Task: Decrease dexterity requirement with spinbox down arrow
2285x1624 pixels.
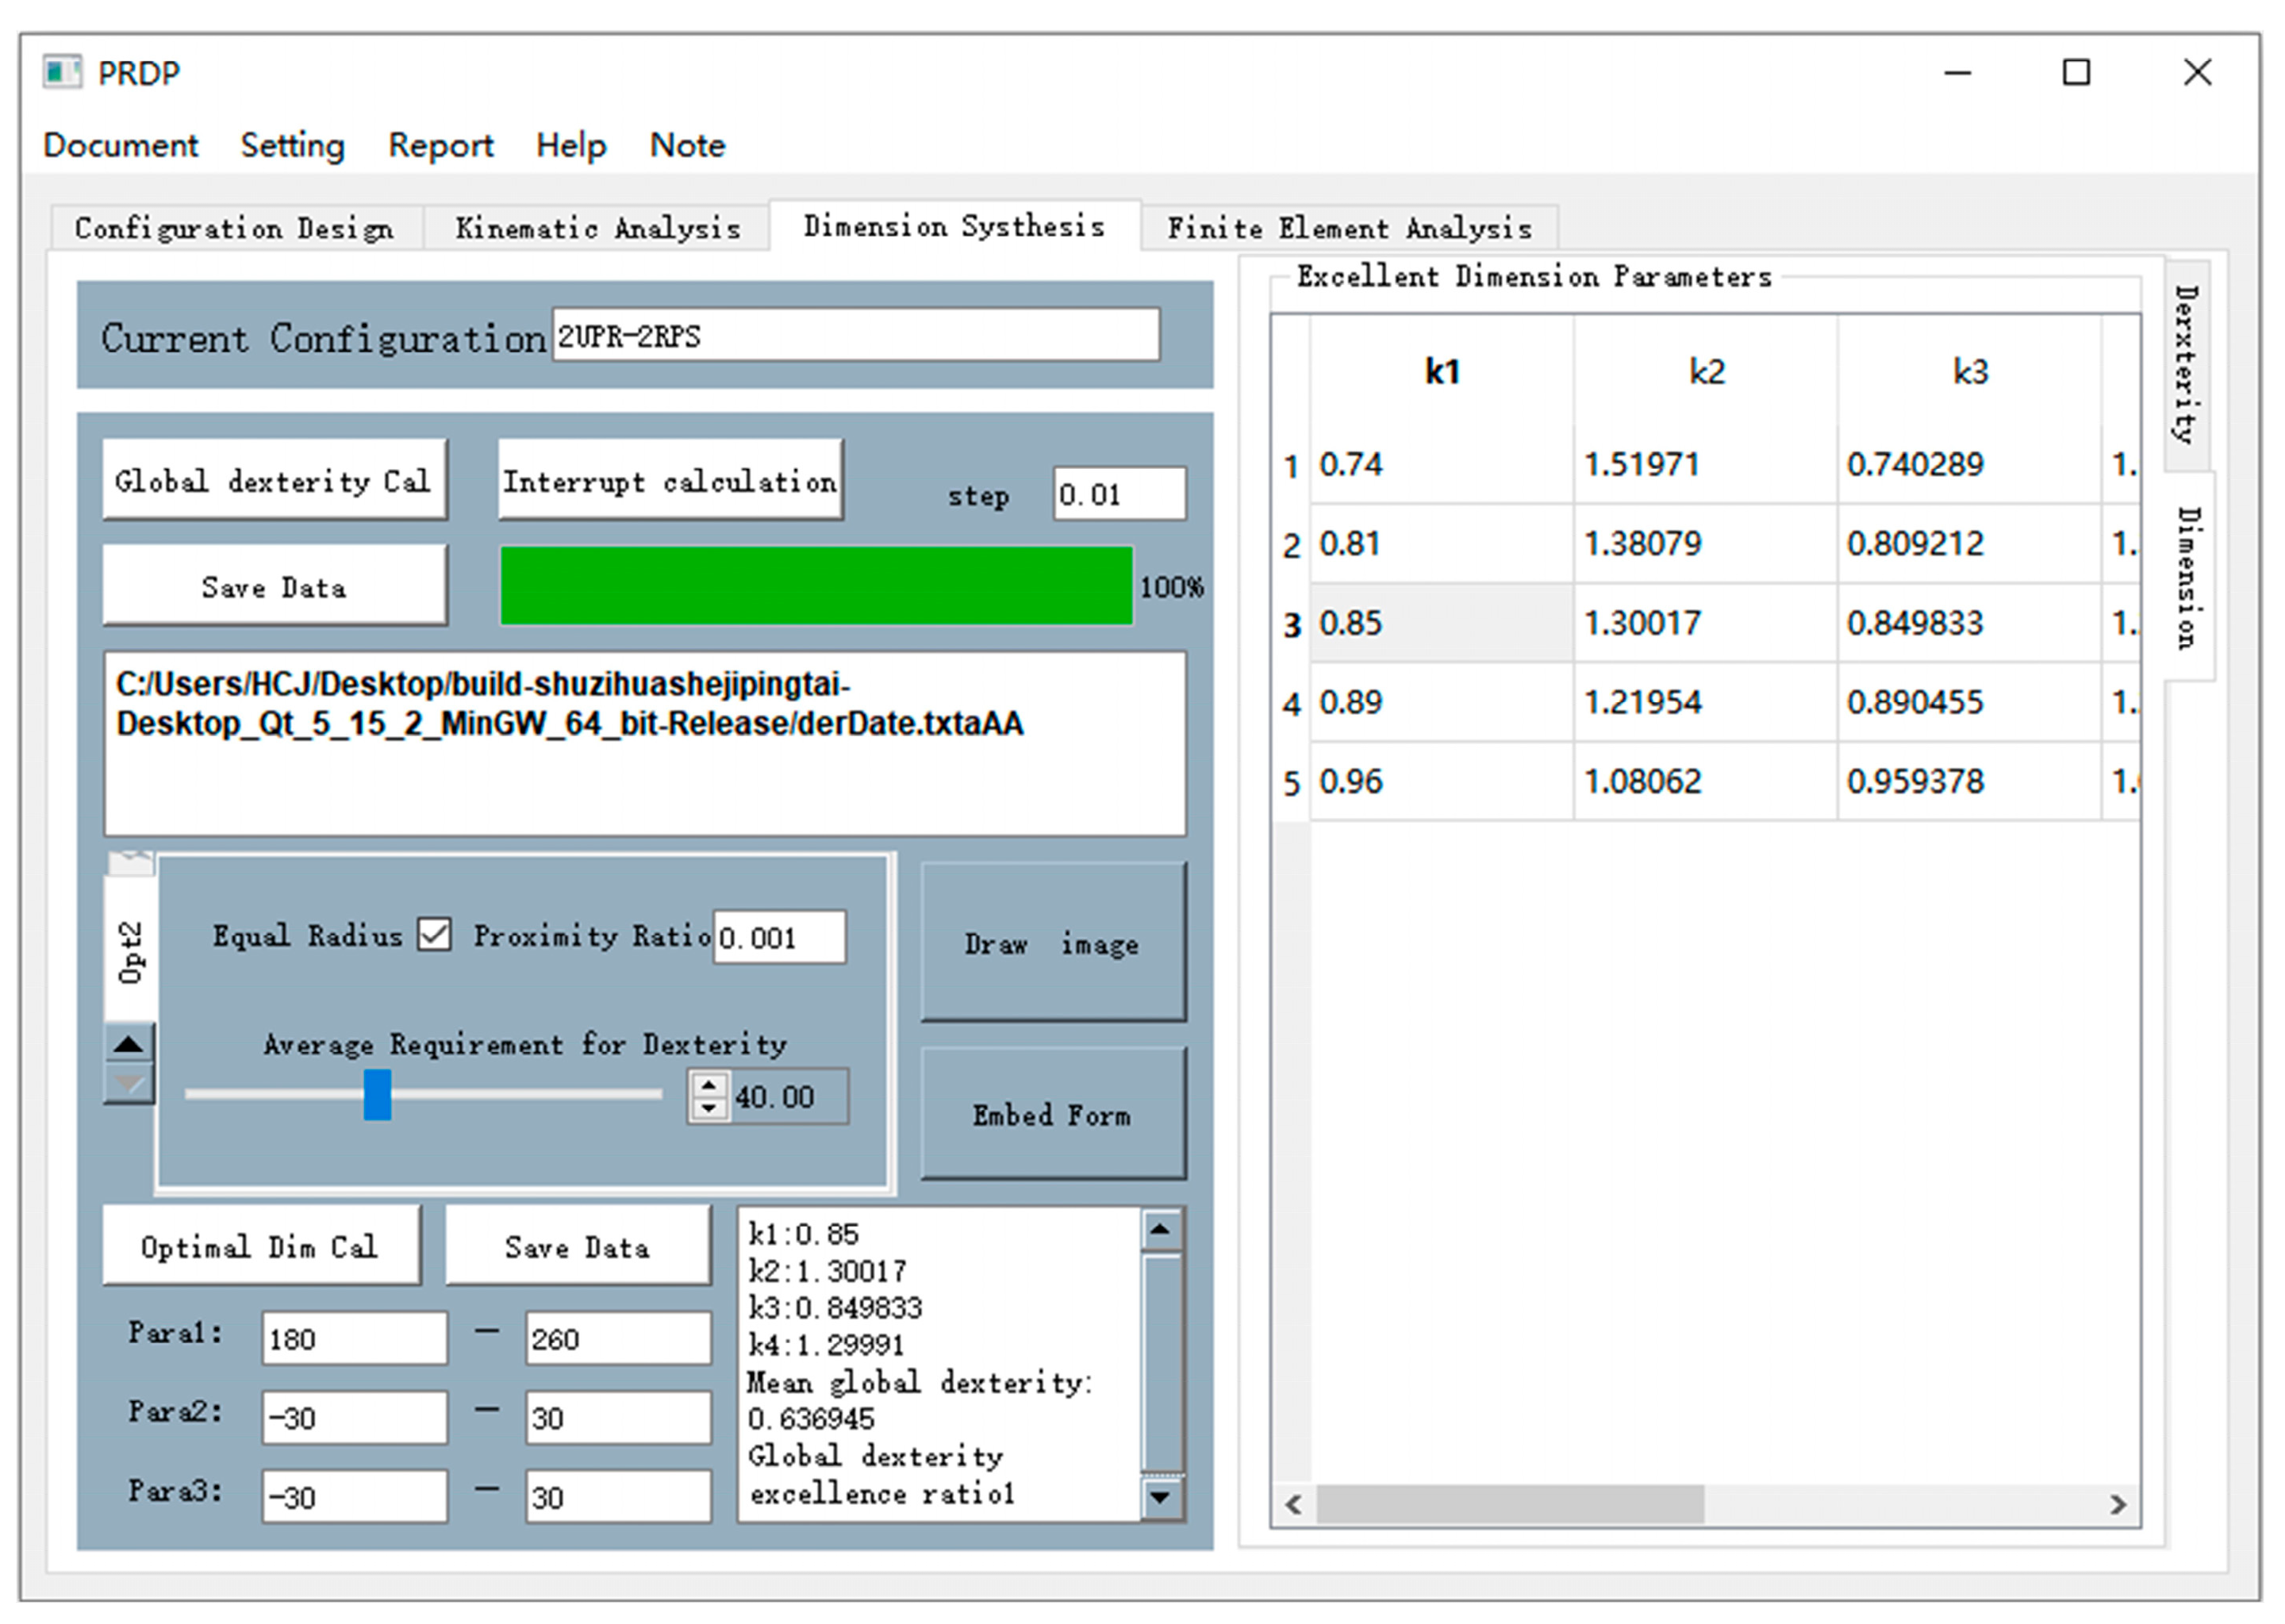Action: click(x=709, y=1108)
